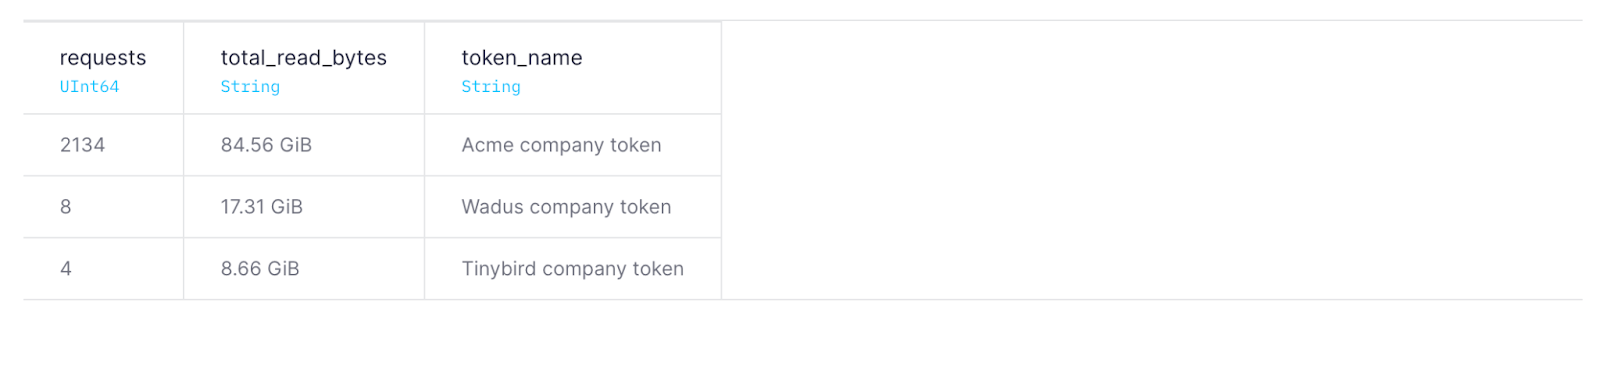Image resolution: width=1600 pixels, height=380 pixels.
Task: Select the UInt64 type label under requests
Action: point(89,87)
